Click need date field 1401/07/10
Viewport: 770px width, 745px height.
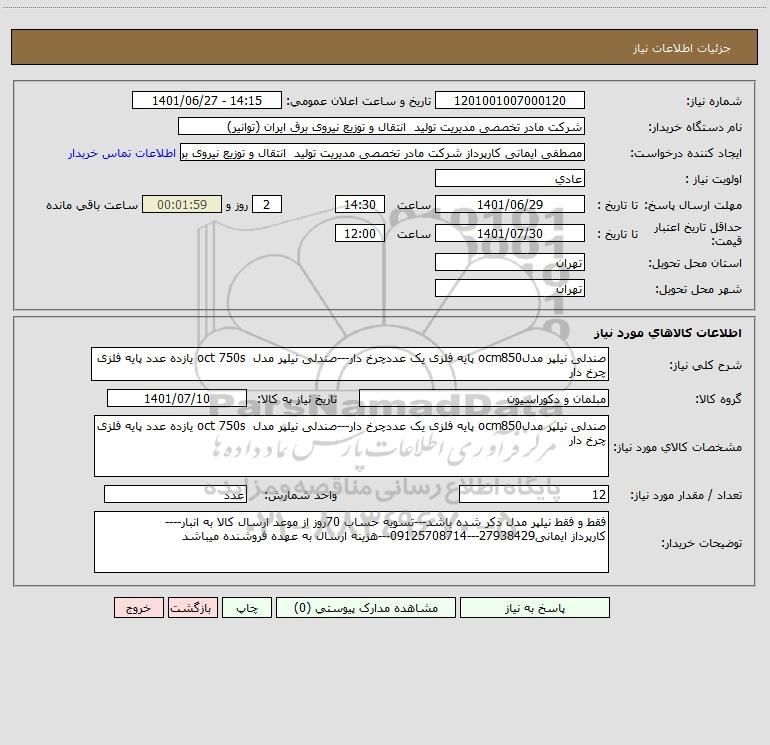(177, 398)
